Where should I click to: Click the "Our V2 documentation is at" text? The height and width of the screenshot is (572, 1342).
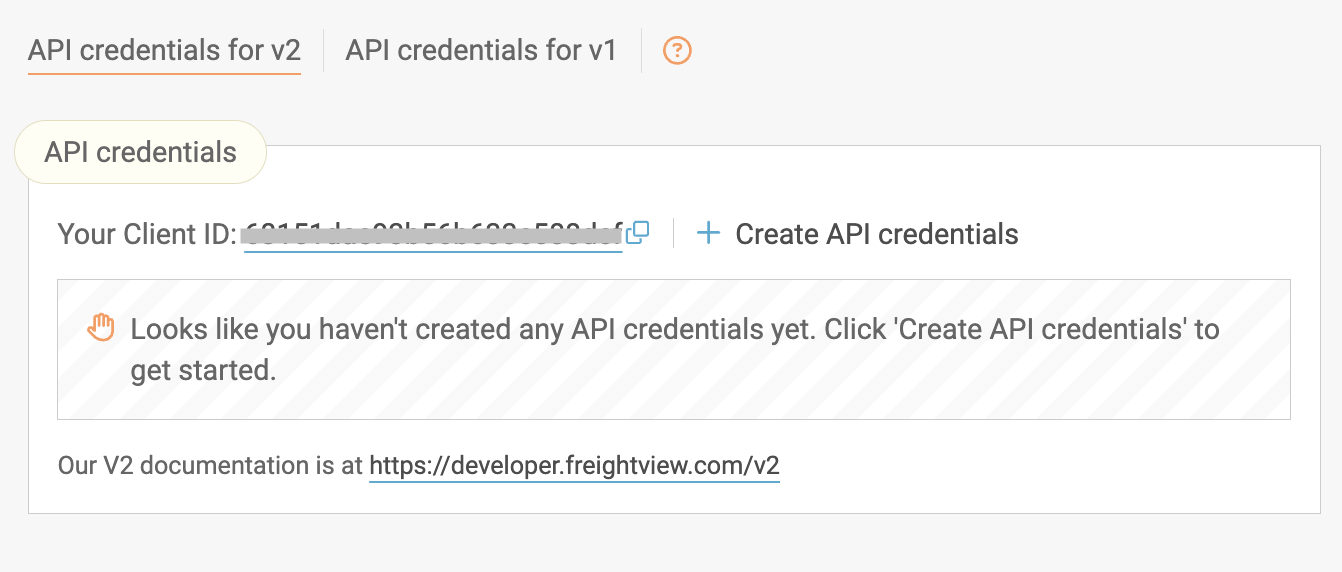pos(210,466)
